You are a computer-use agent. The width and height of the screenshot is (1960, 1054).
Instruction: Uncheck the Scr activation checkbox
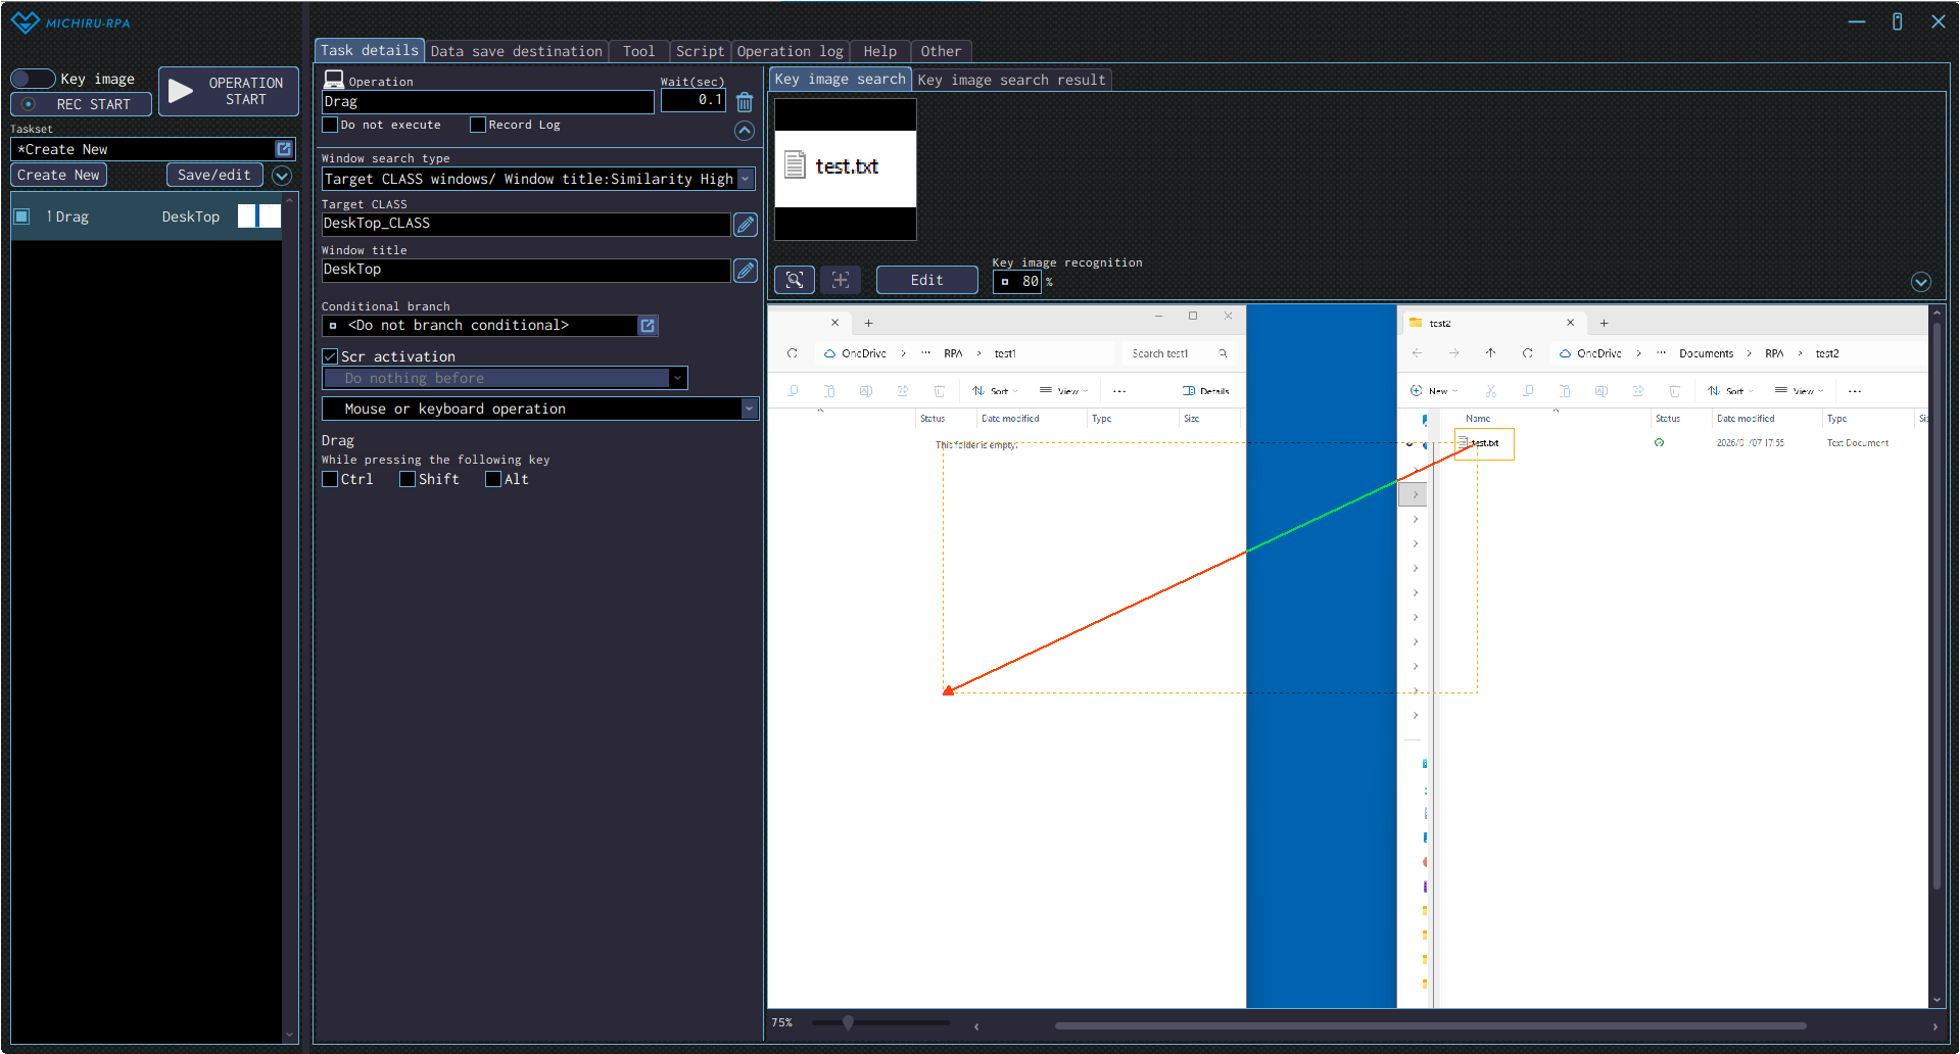[x=330, y=357]
